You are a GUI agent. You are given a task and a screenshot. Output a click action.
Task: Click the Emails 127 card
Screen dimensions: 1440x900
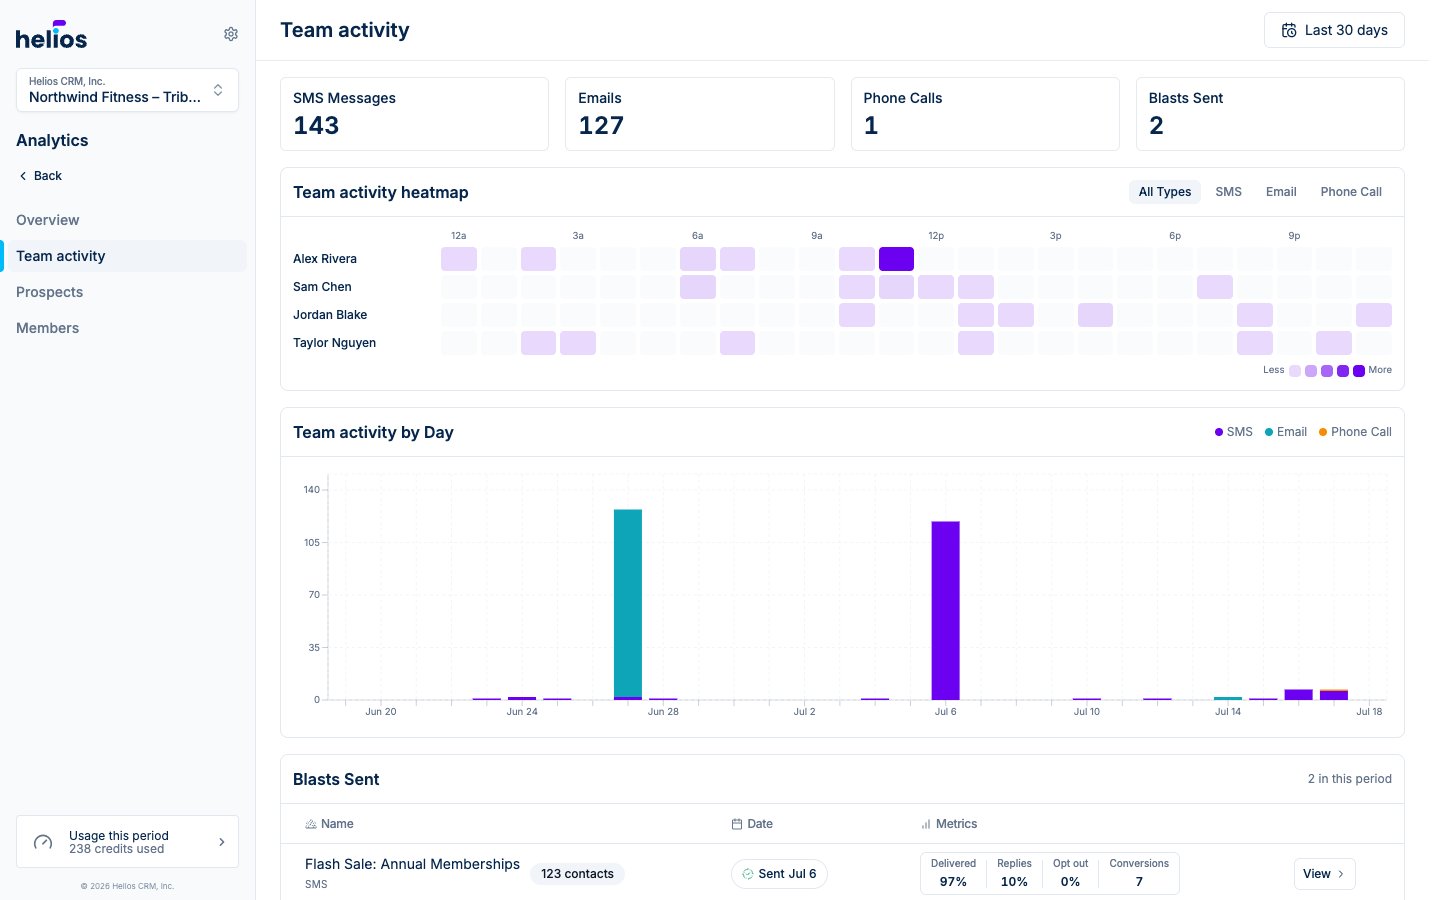pos(700,114)
